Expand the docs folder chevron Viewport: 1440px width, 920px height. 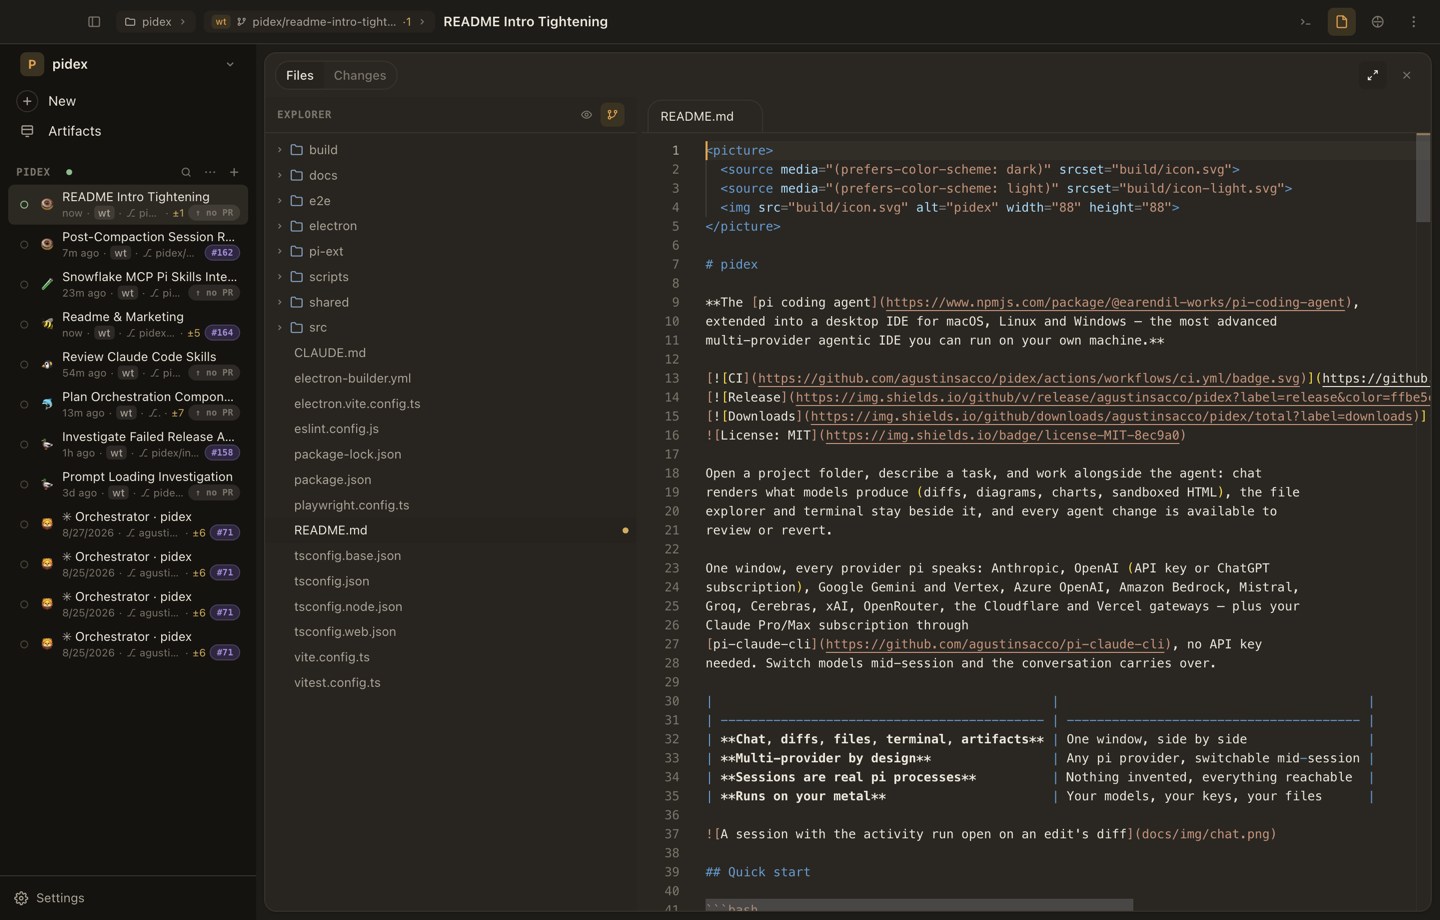(x=280, y=175)
